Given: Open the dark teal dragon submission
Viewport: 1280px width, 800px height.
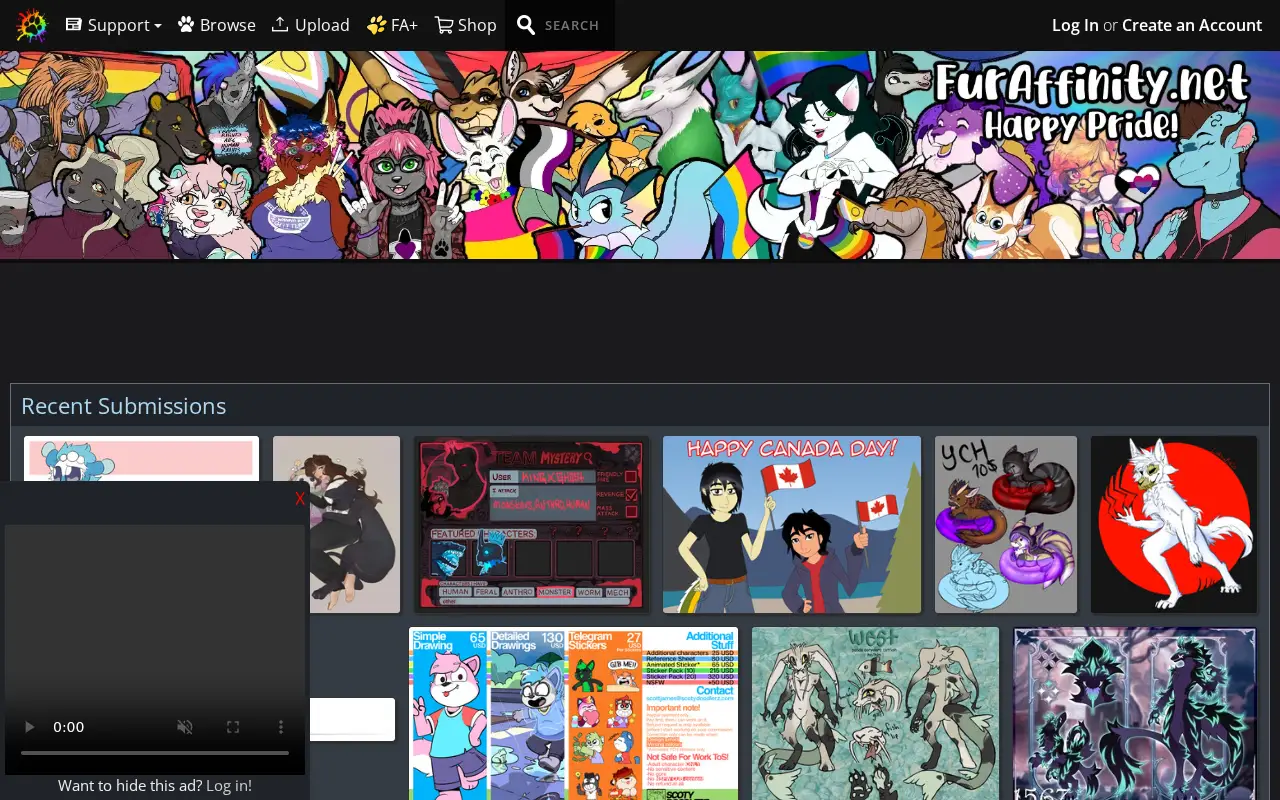Looking at the screenshot, I should click(1135, 714).
